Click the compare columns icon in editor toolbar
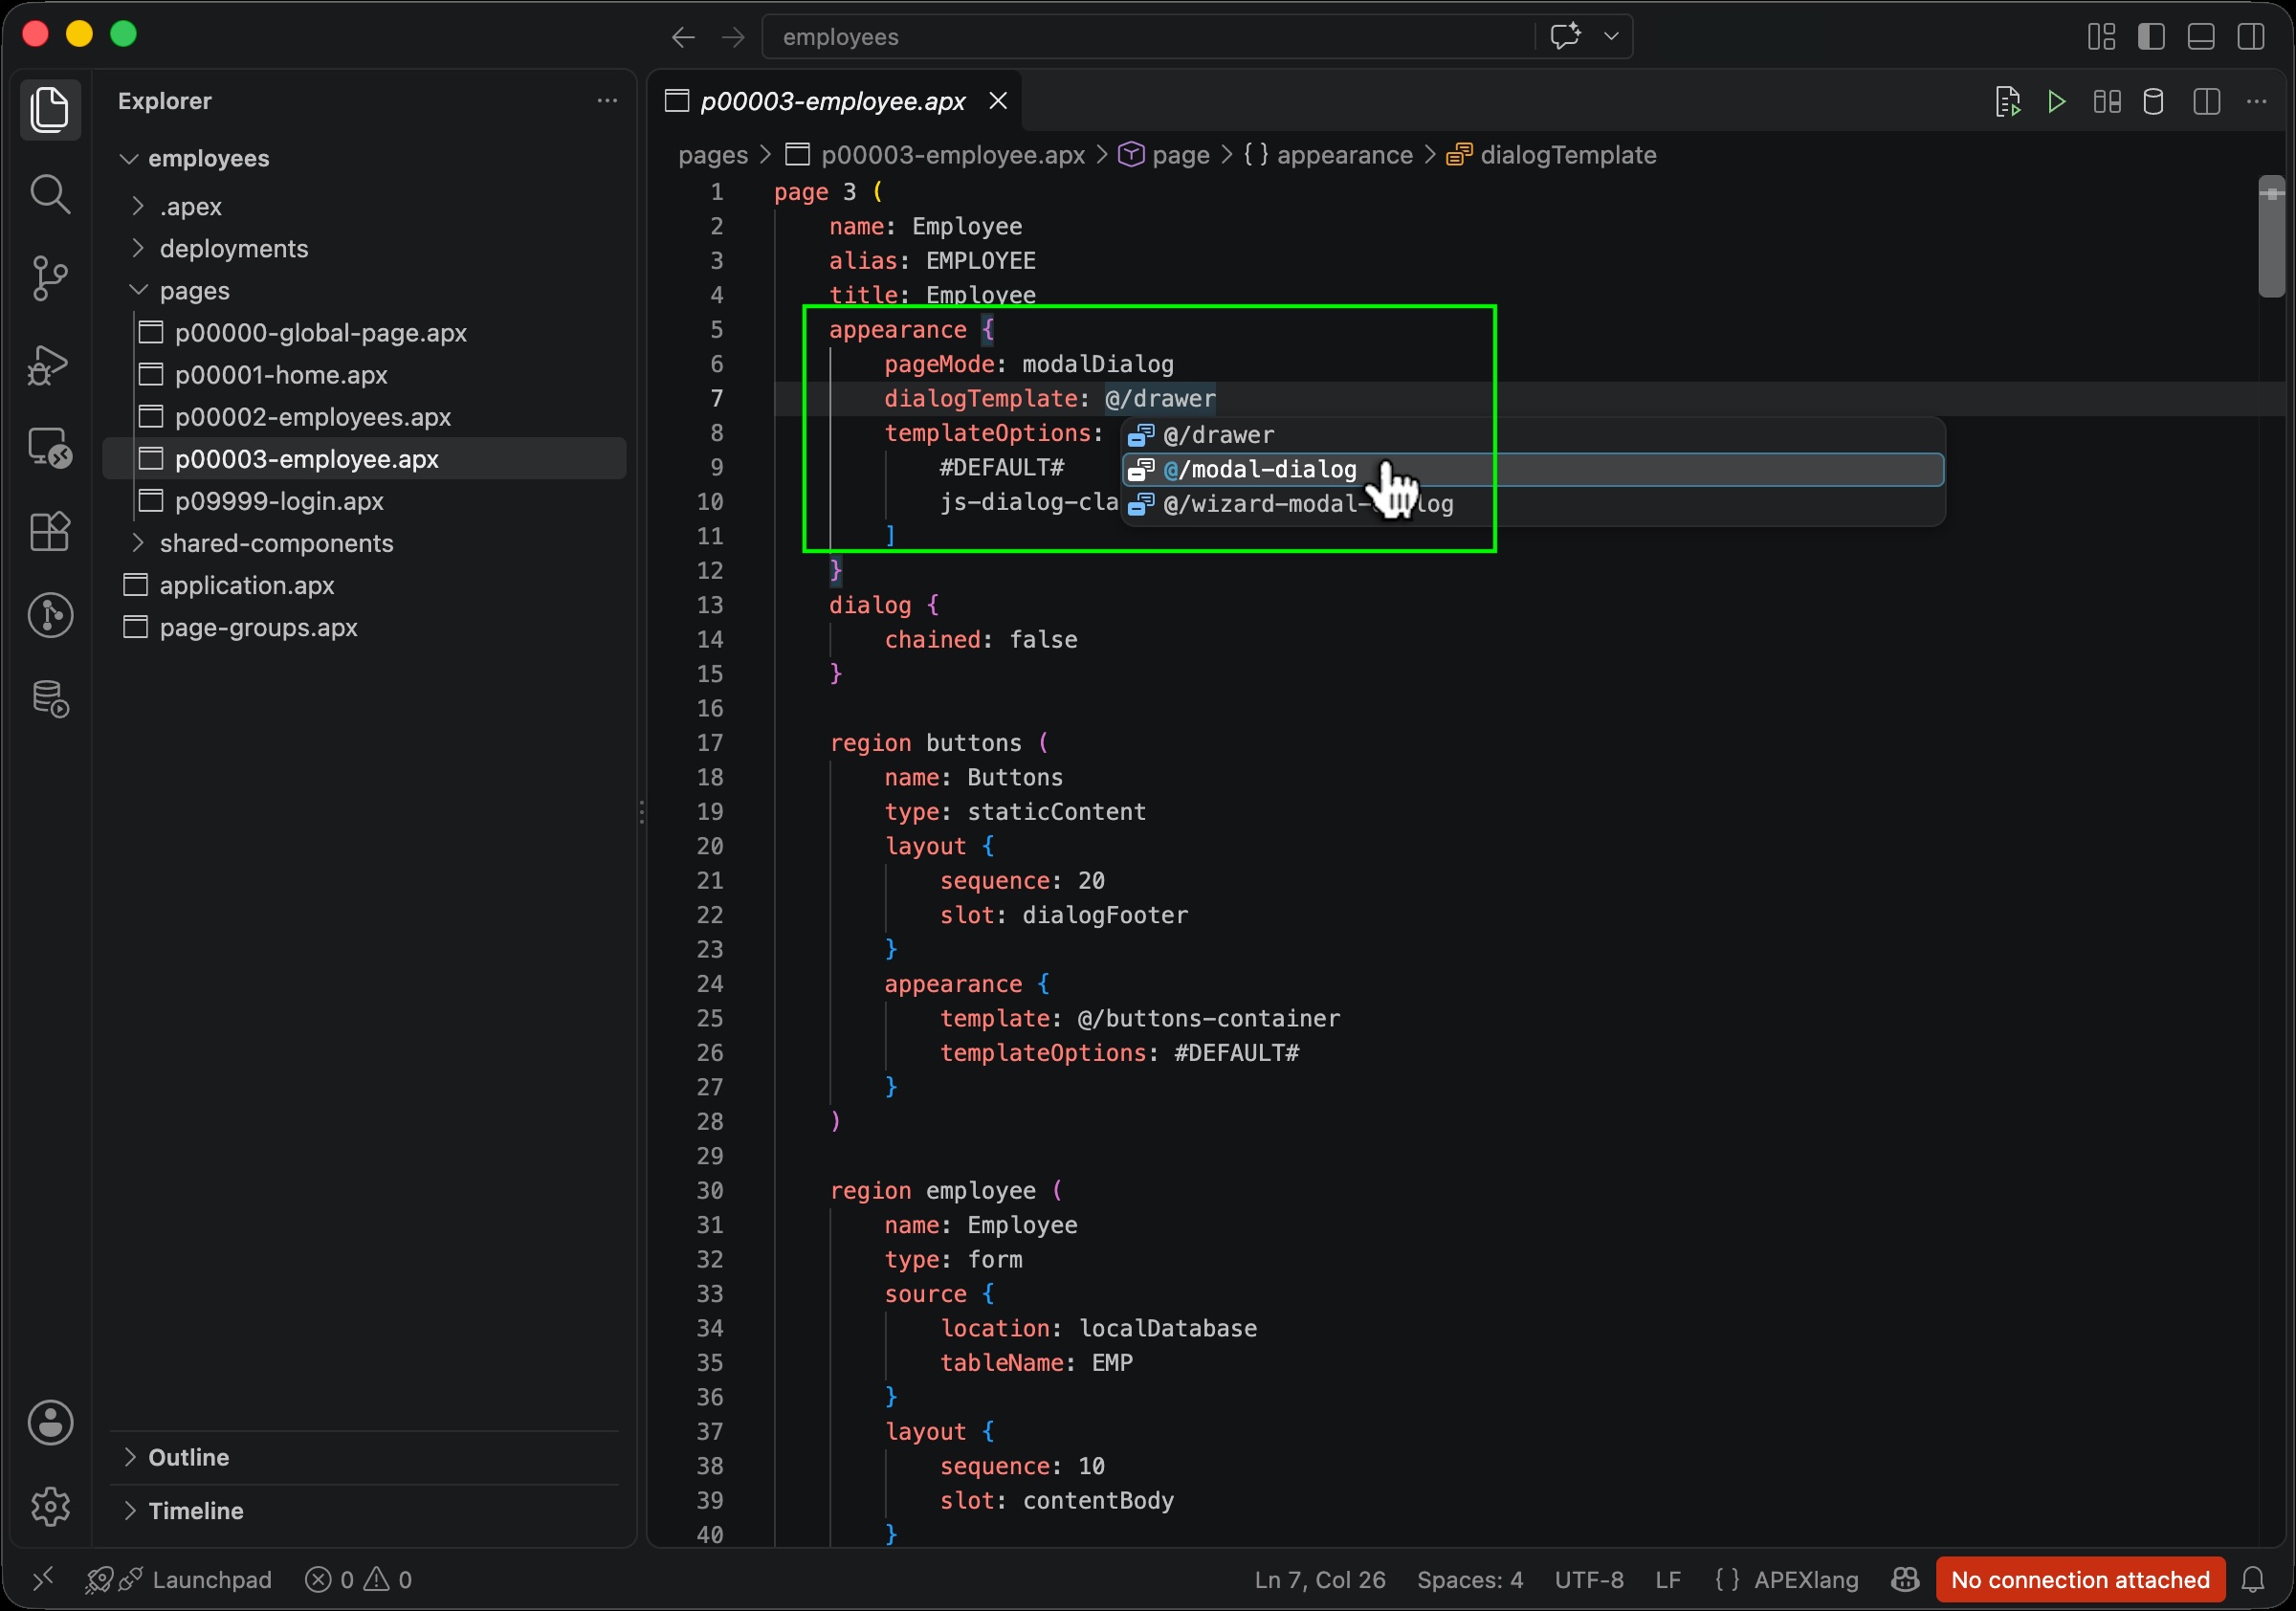Viewport: 2296px width, 1611px height. 2107,101
